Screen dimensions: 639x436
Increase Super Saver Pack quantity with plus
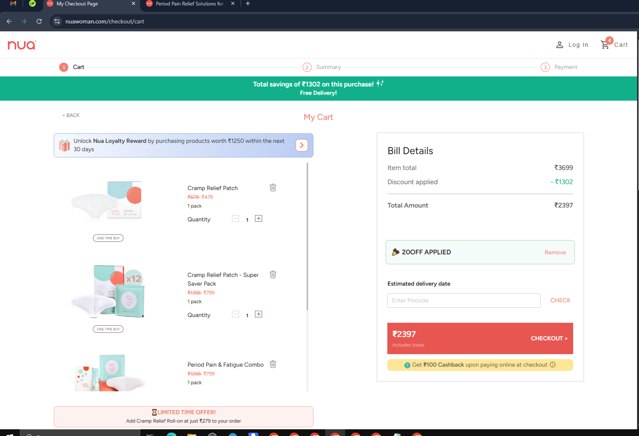point(258,314)
